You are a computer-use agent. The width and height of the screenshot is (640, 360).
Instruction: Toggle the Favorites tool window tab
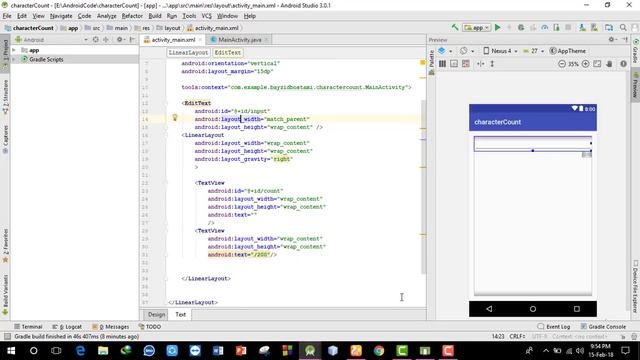[5, 246]
